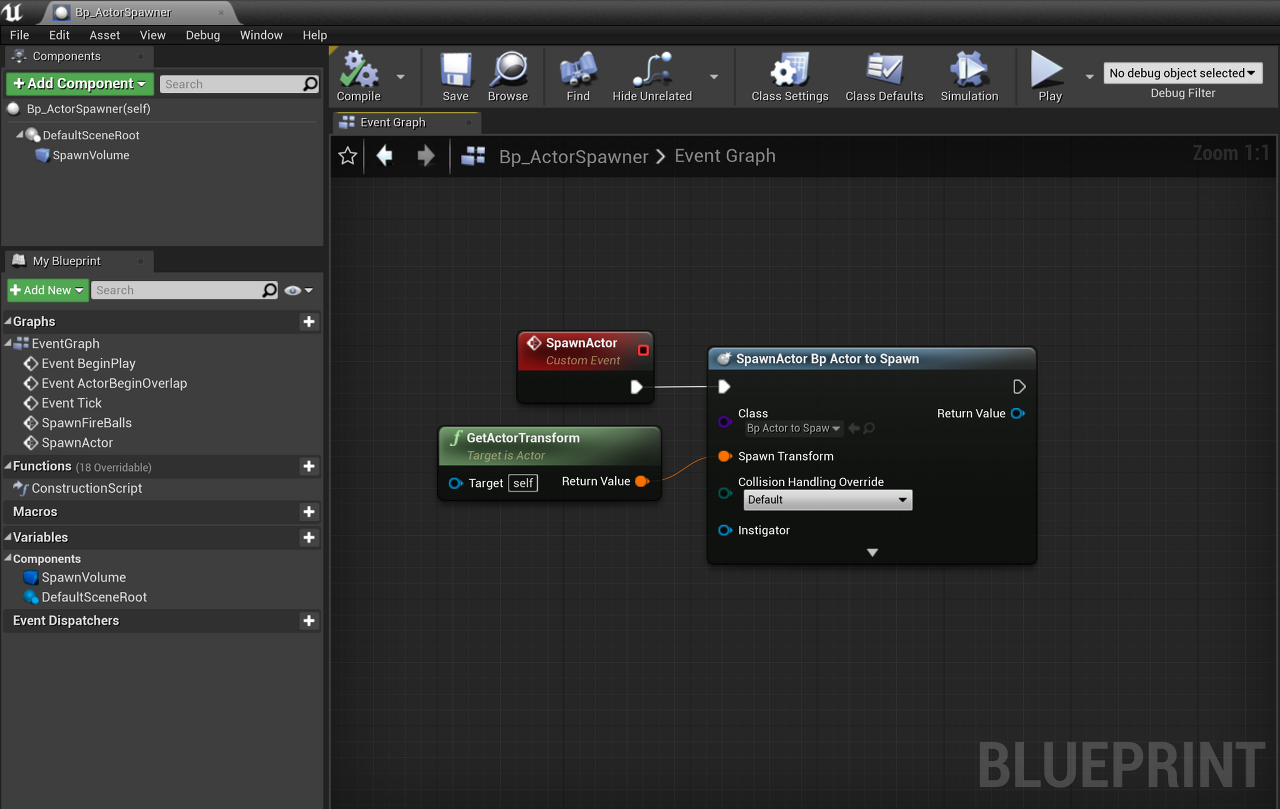
Task: Navigate back in graph history
Action: tap(384, 155)
